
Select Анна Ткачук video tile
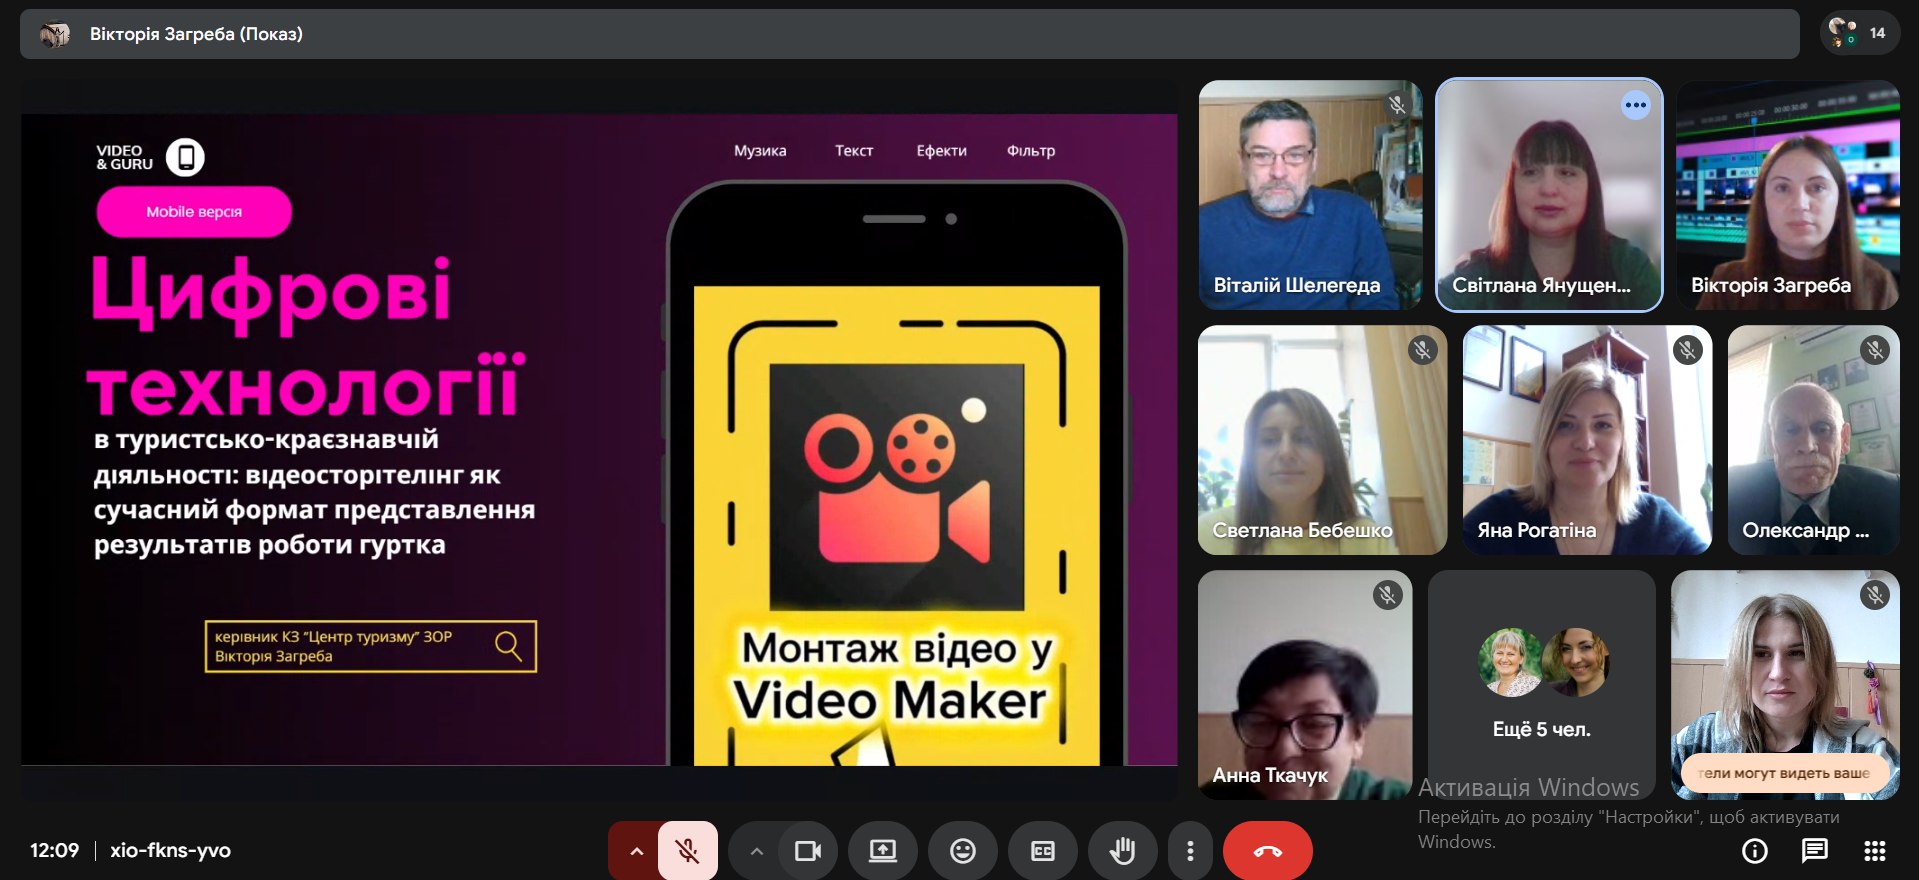coord(1304,685)
